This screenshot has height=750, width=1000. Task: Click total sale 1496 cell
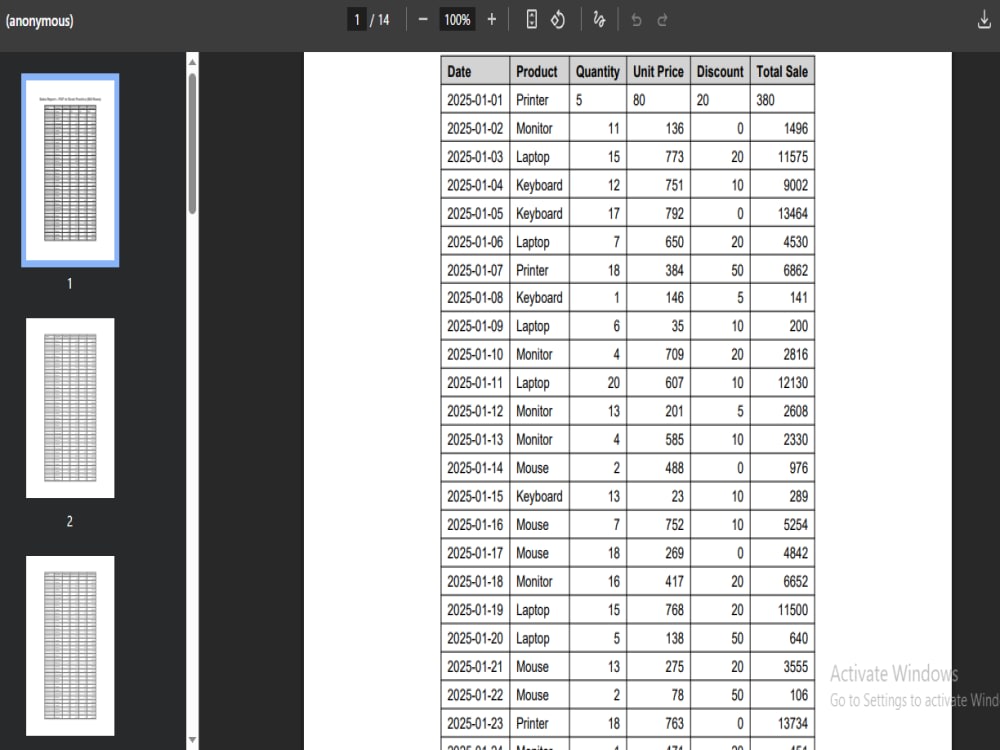coord(782,128)
